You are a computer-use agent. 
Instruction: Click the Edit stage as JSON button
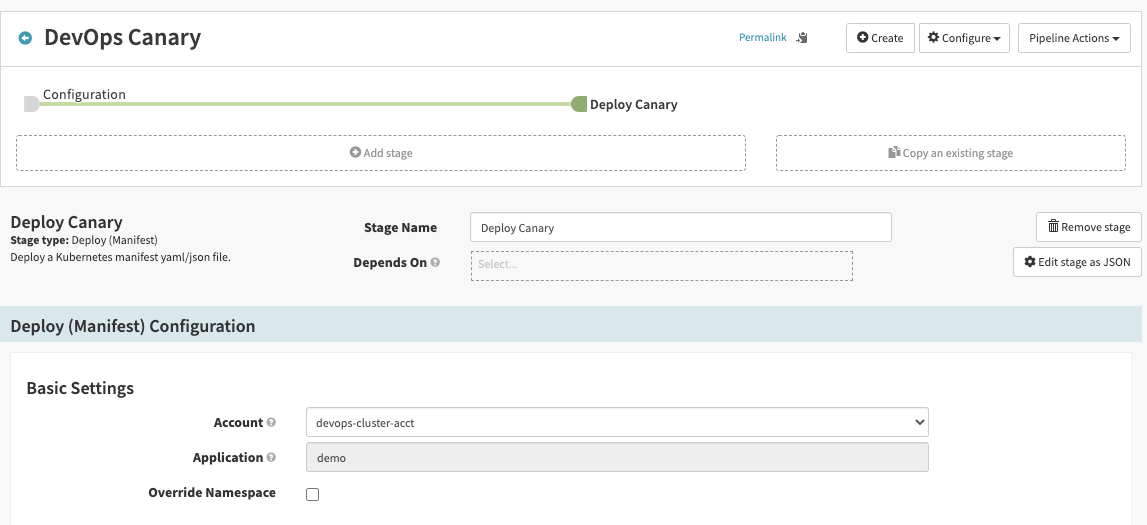pos(1076,262)
